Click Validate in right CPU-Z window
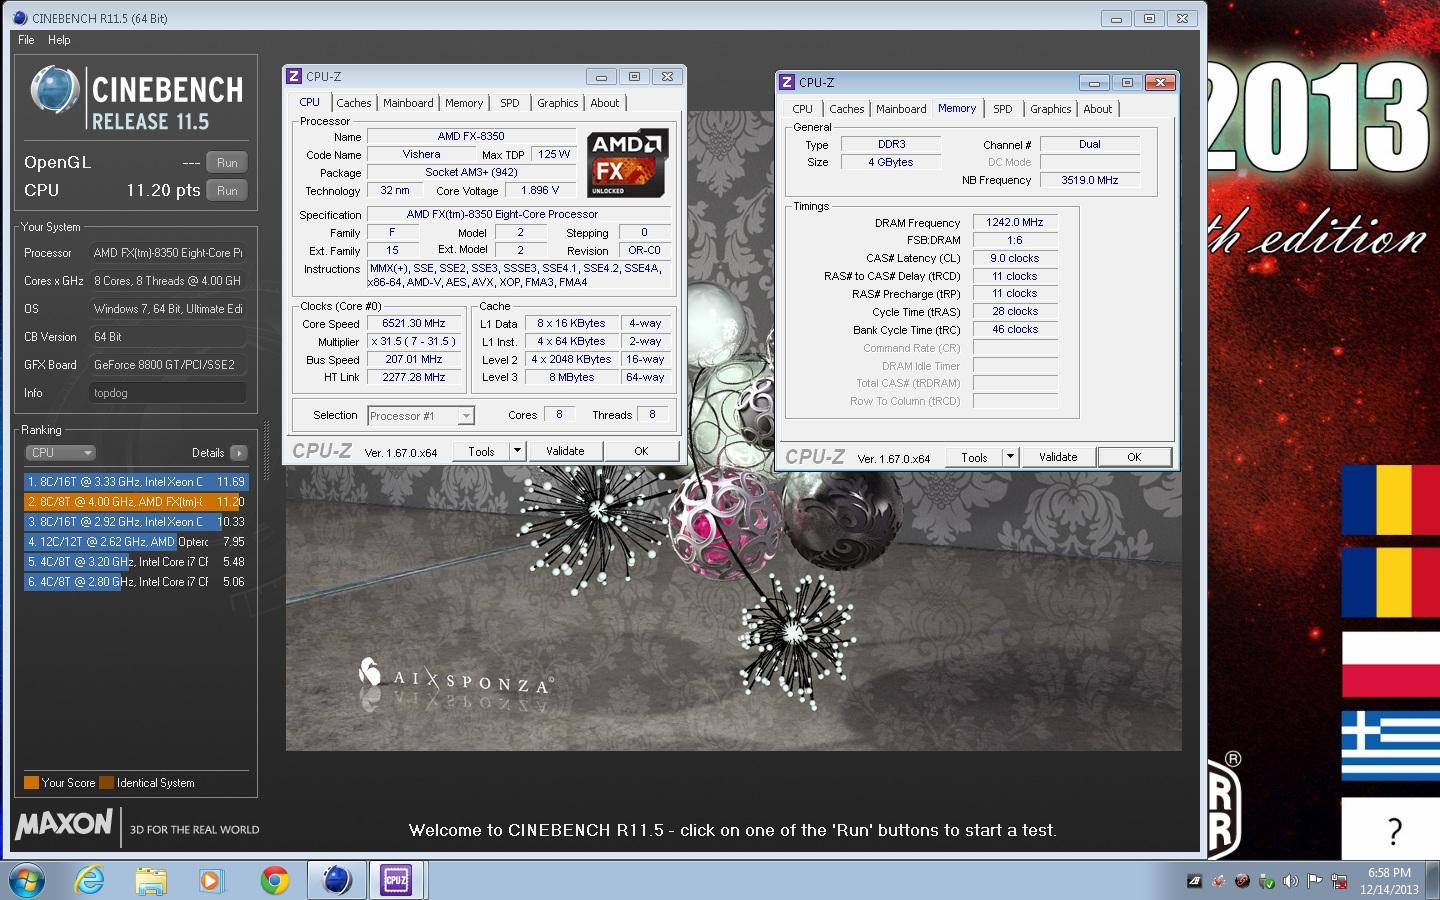 point(1058,457)
